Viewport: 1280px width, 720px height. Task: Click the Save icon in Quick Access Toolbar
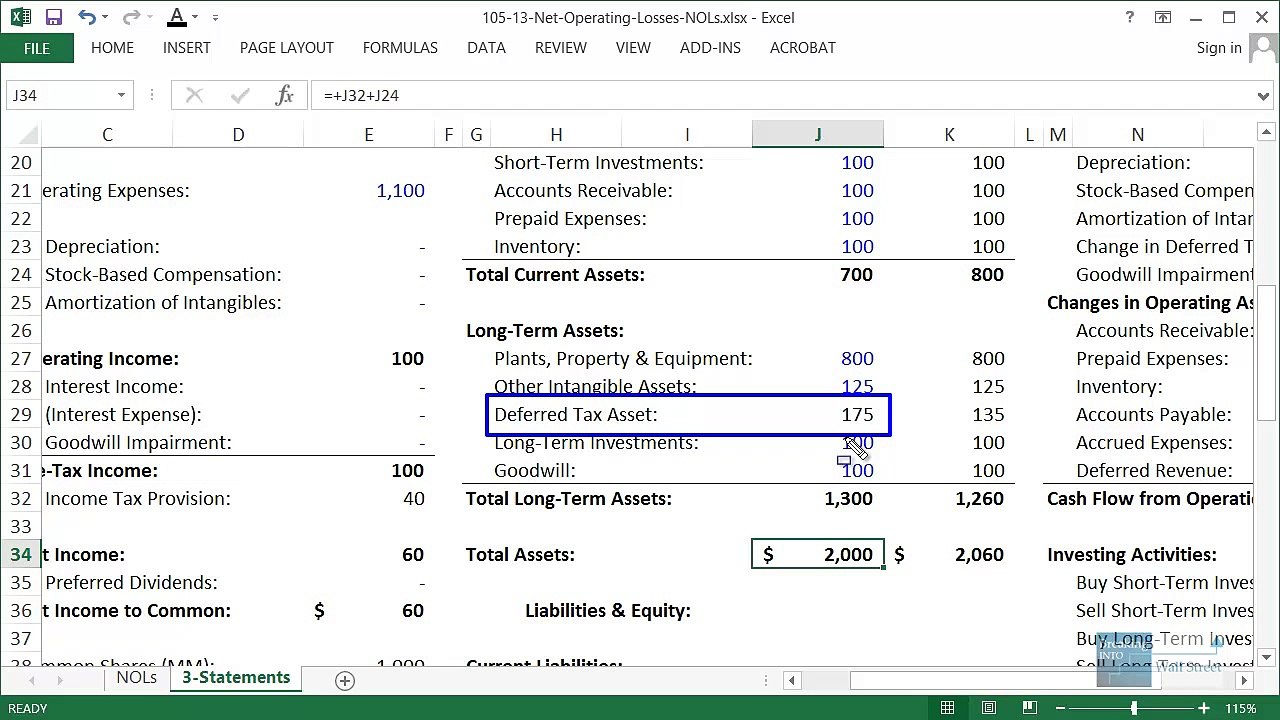(x=54, y=17)
